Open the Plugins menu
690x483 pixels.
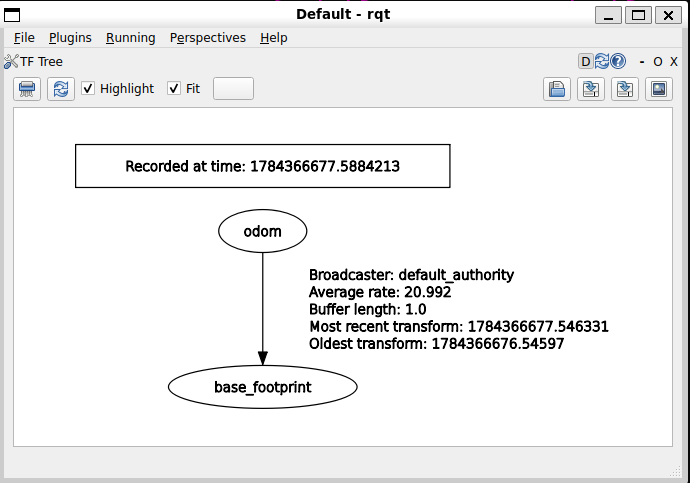click(x=70, y=38)
